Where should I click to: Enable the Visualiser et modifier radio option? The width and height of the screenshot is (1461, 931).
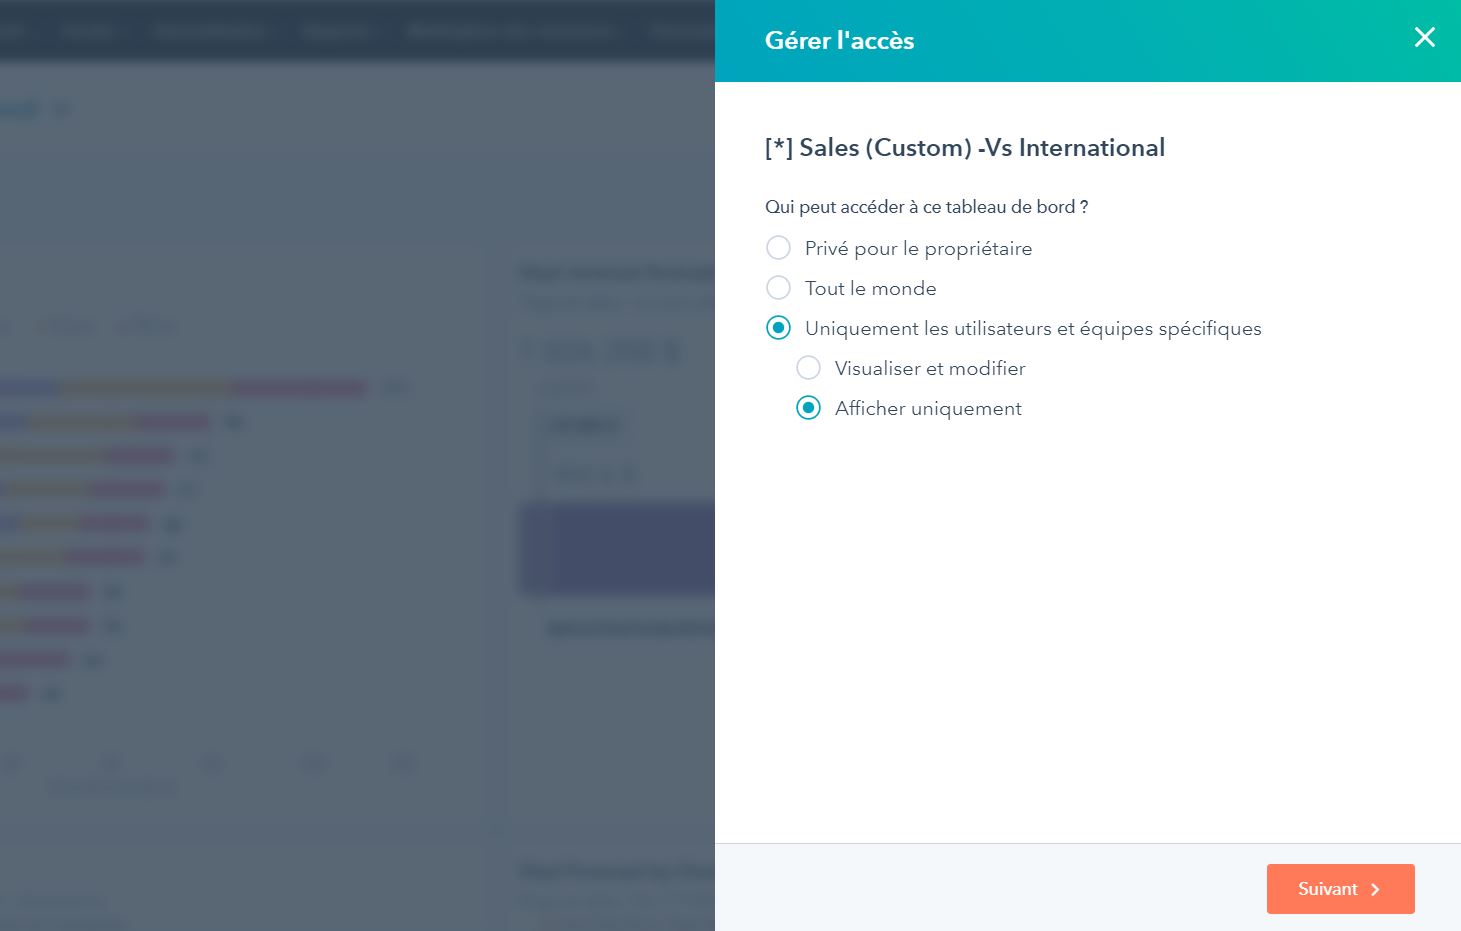(808, 368)
